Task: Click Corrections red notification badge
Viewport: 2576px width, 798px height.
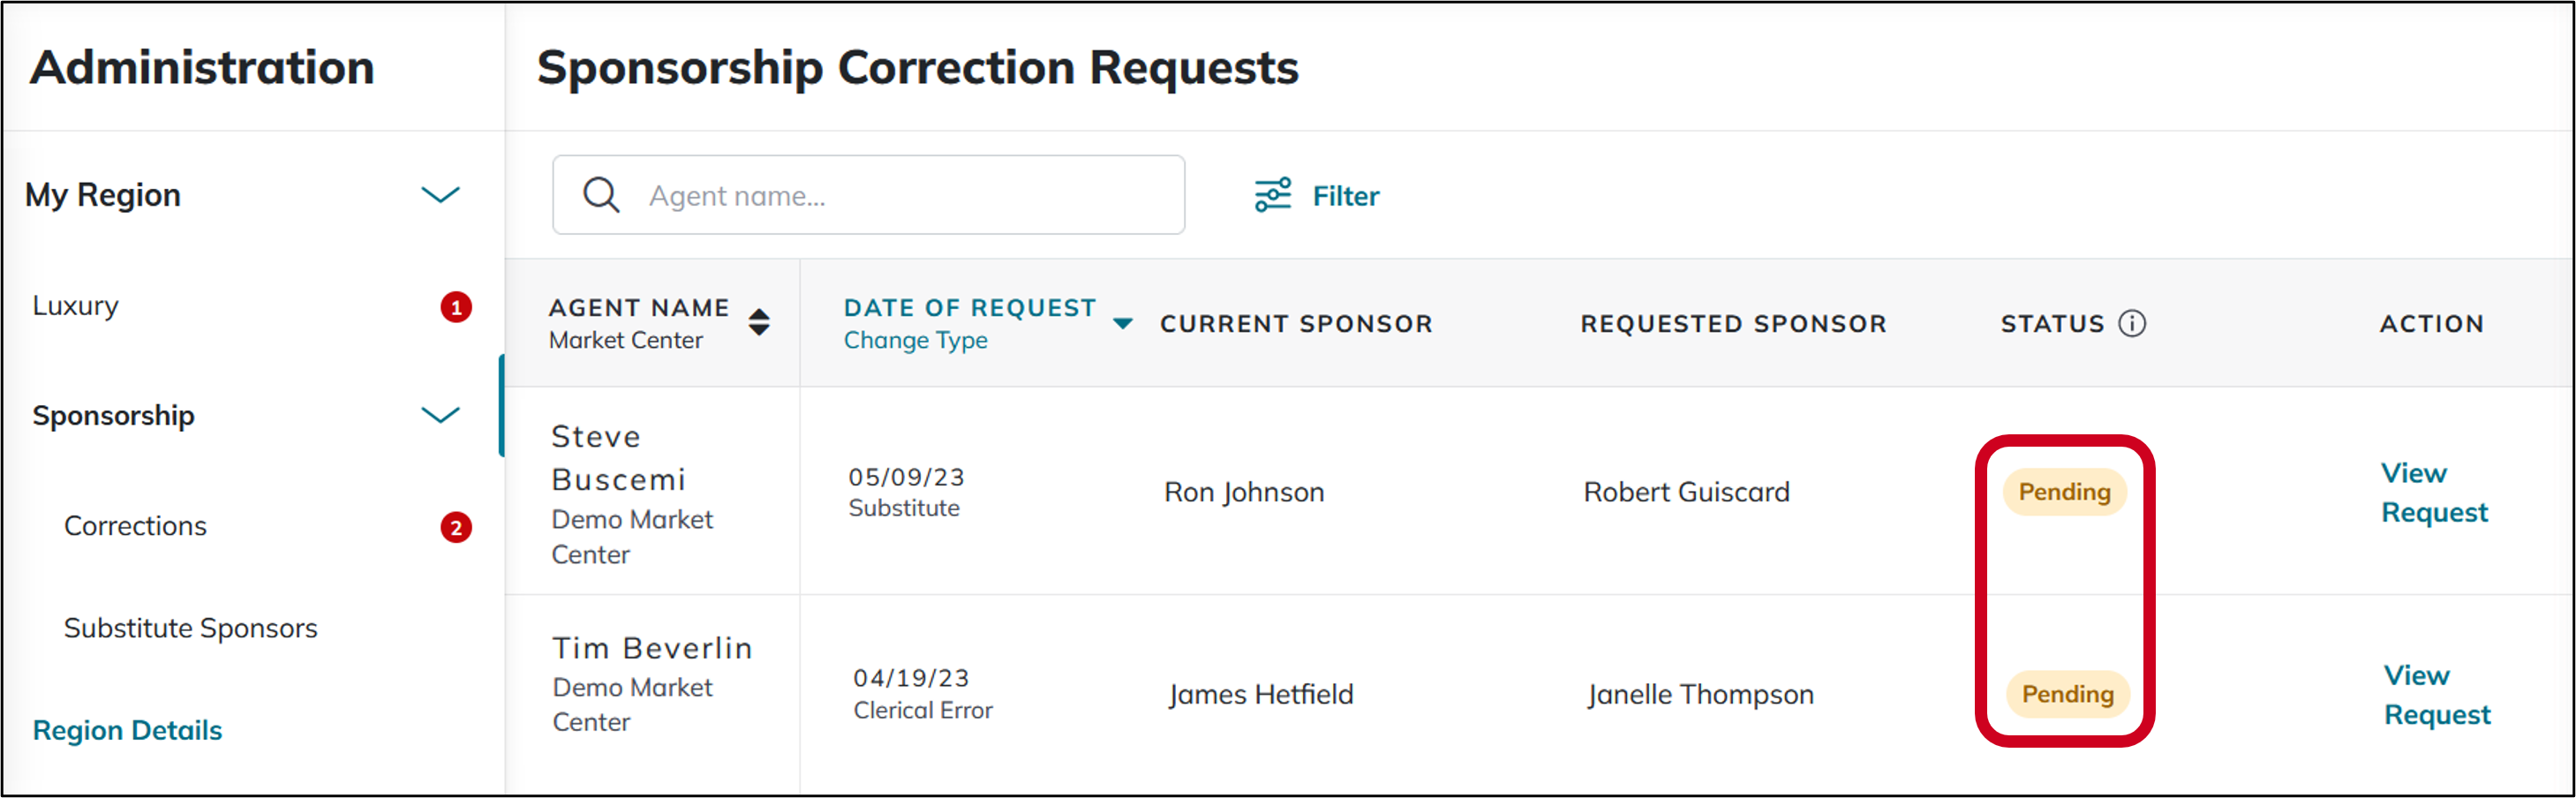Action: (x=456, y=527)
